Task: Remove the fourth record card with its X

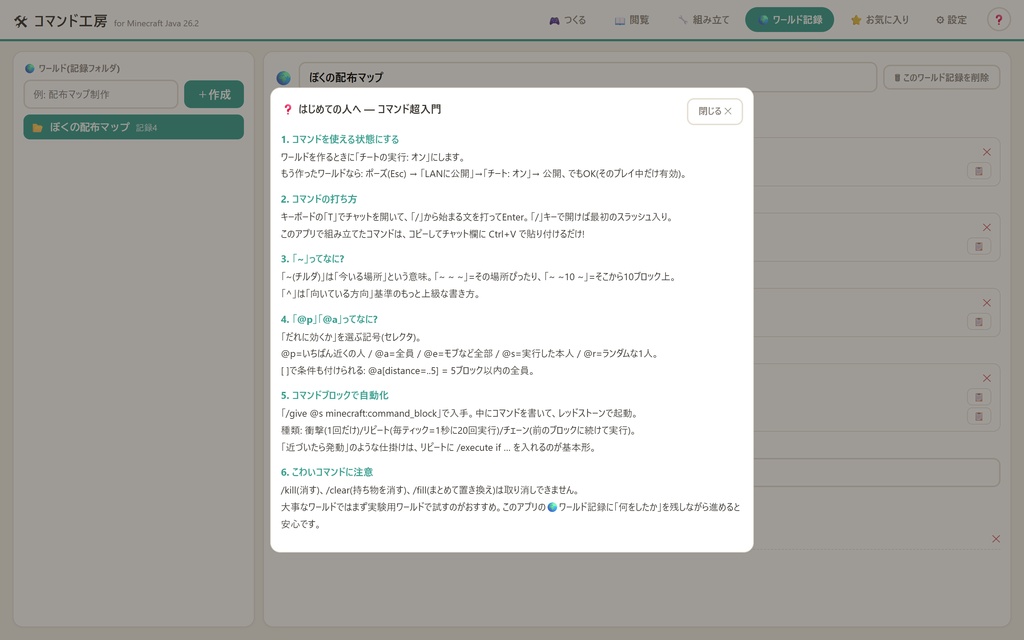Action: point(987,378)
